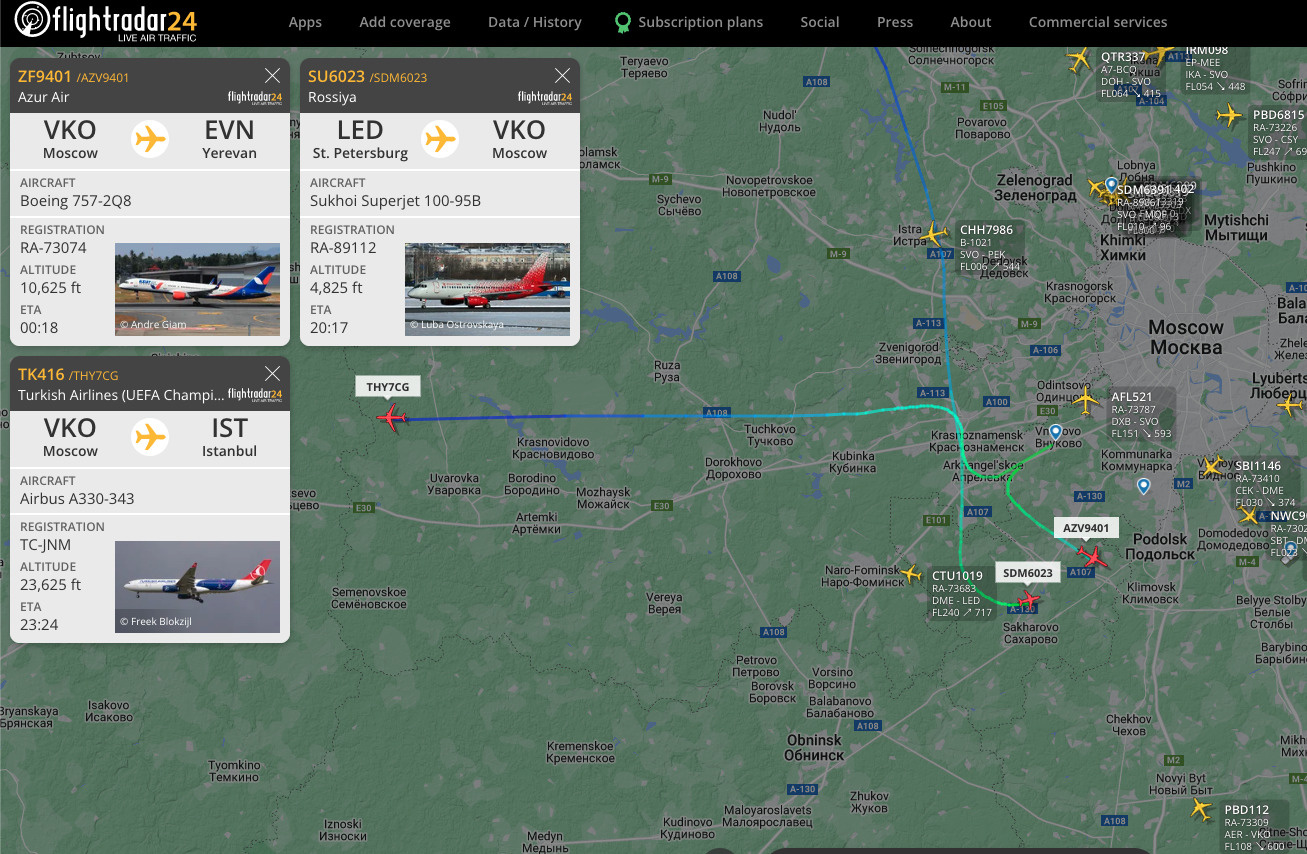Select the yellow AFL521 plane icon
The image size is (1307, 854).
coord(1087,401)
